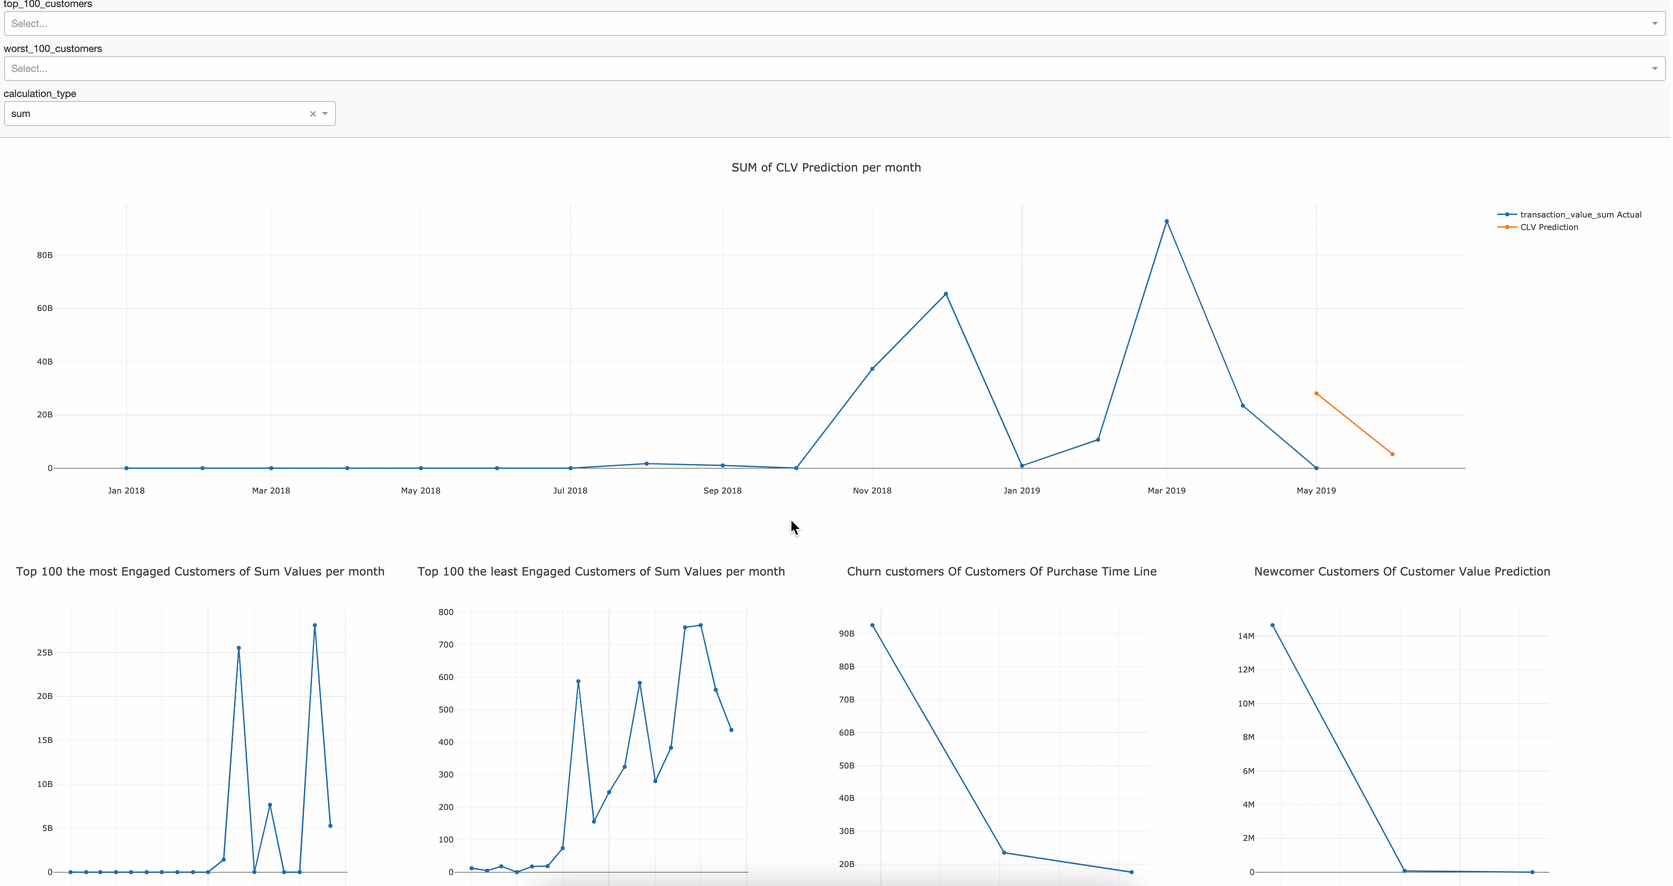The width and height of the screenshot is (1673, 886).
Task: Expand the worst_100_customers dropdown arrow
Action: [x=1654, y=69]
